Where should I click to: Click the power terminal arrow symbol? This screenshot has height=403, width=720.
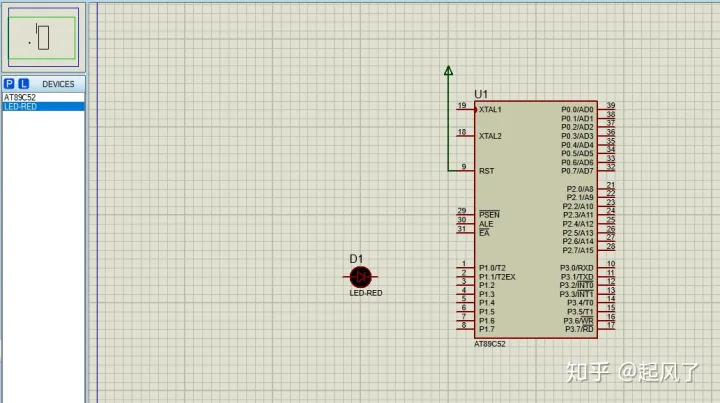[449, 71]
